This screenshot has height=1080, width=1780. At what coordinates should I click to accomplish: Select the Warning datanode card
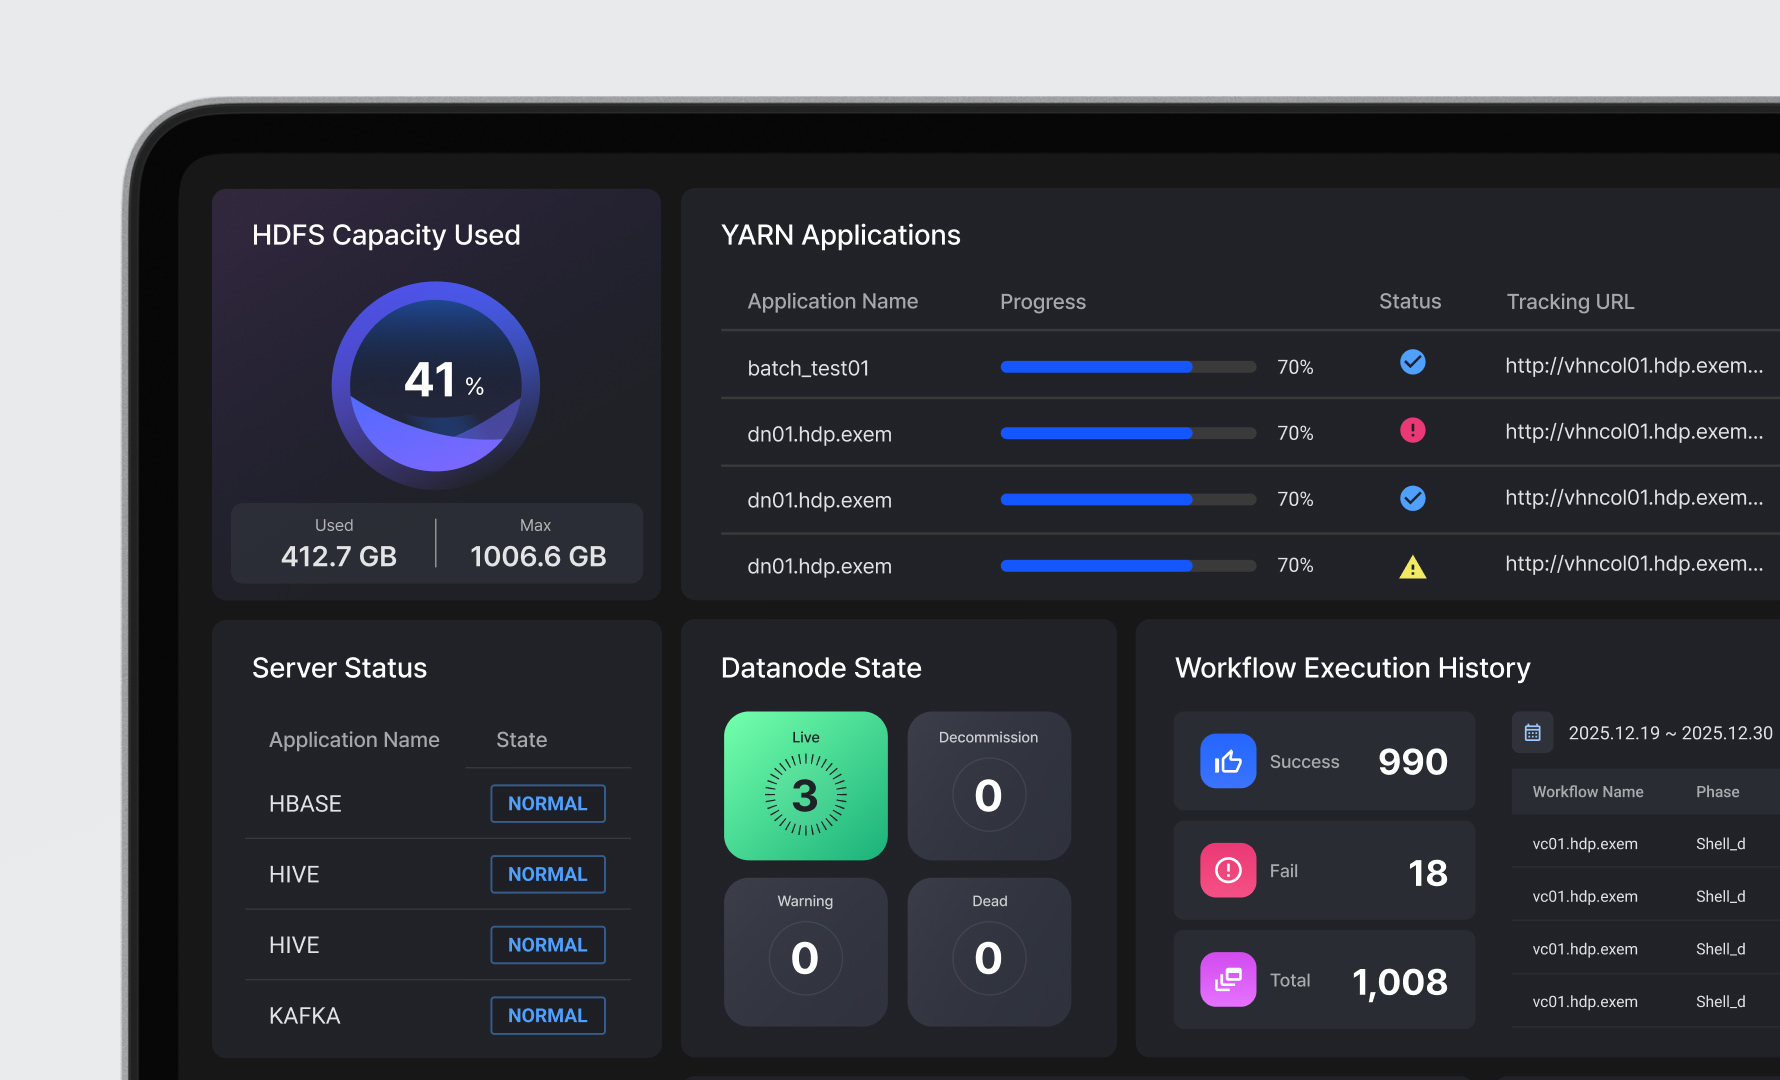click(805, 951)
